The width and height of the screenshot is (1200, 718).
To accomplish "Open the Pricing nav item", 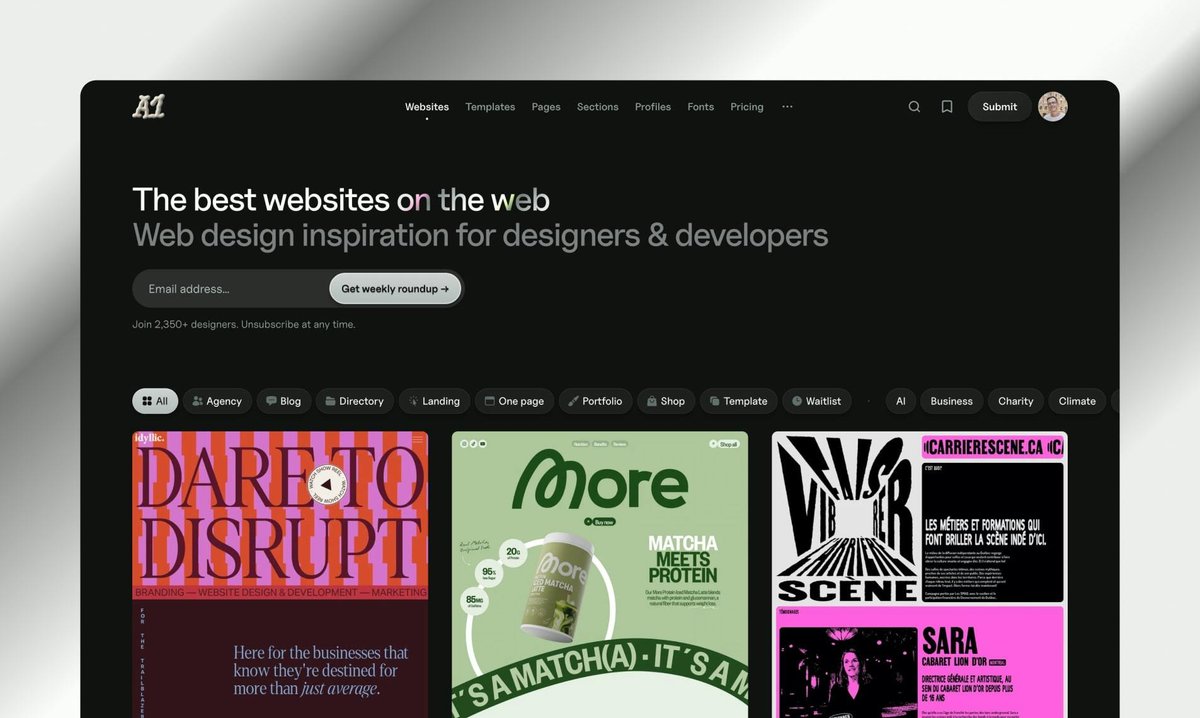I will point(747,107).
